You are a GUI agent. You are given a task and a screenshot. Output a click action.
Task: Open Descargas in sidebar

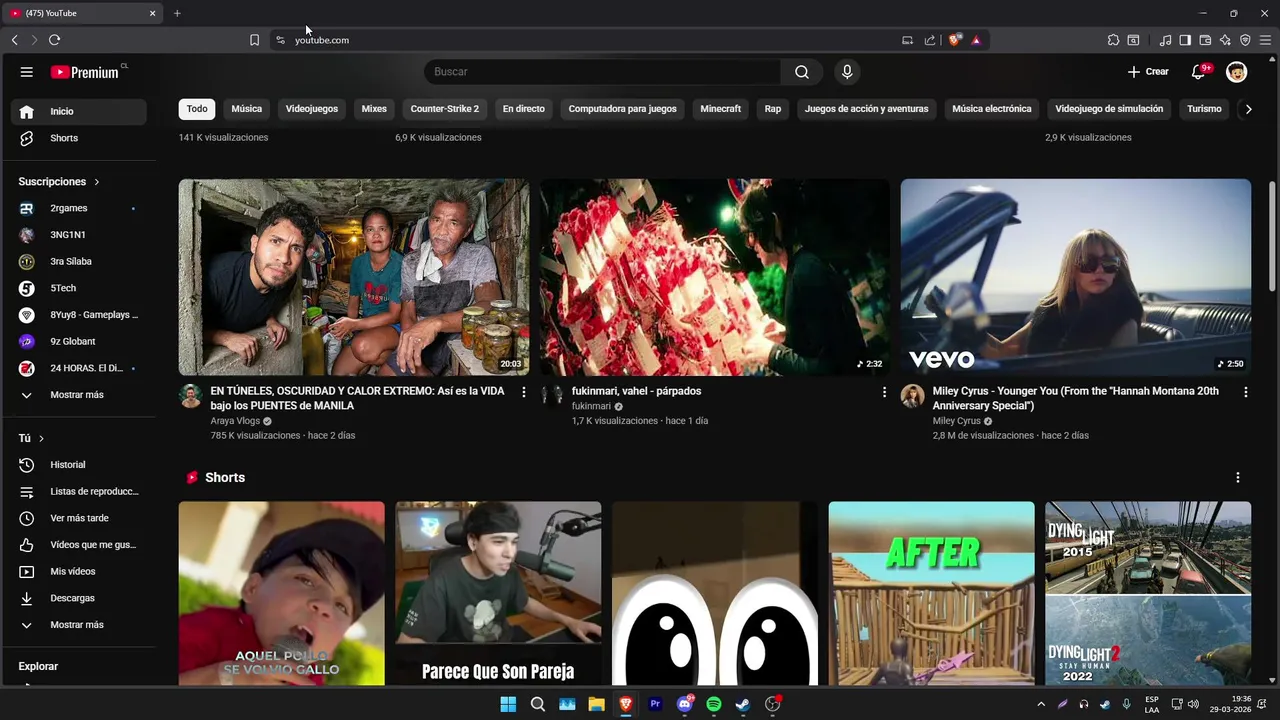click(x=79, y=598)
